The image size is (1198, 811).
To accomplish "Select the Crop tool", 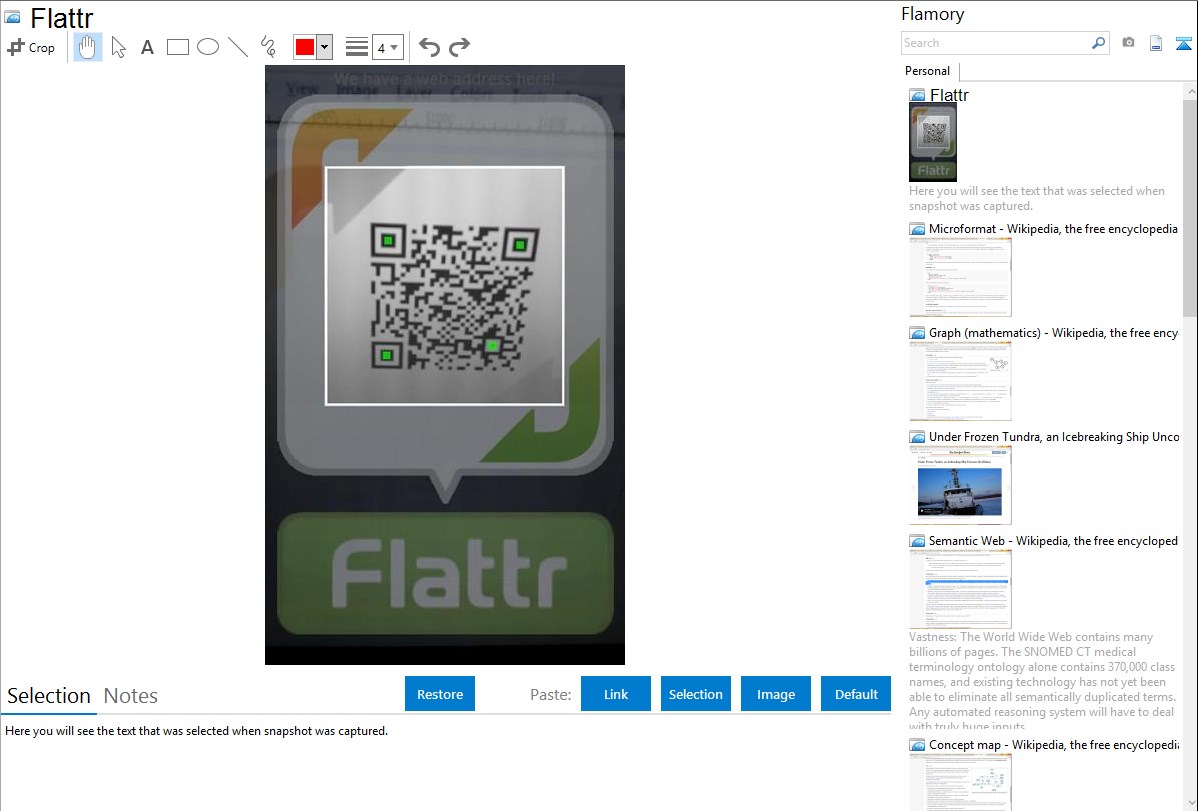I will click(31, 47).
